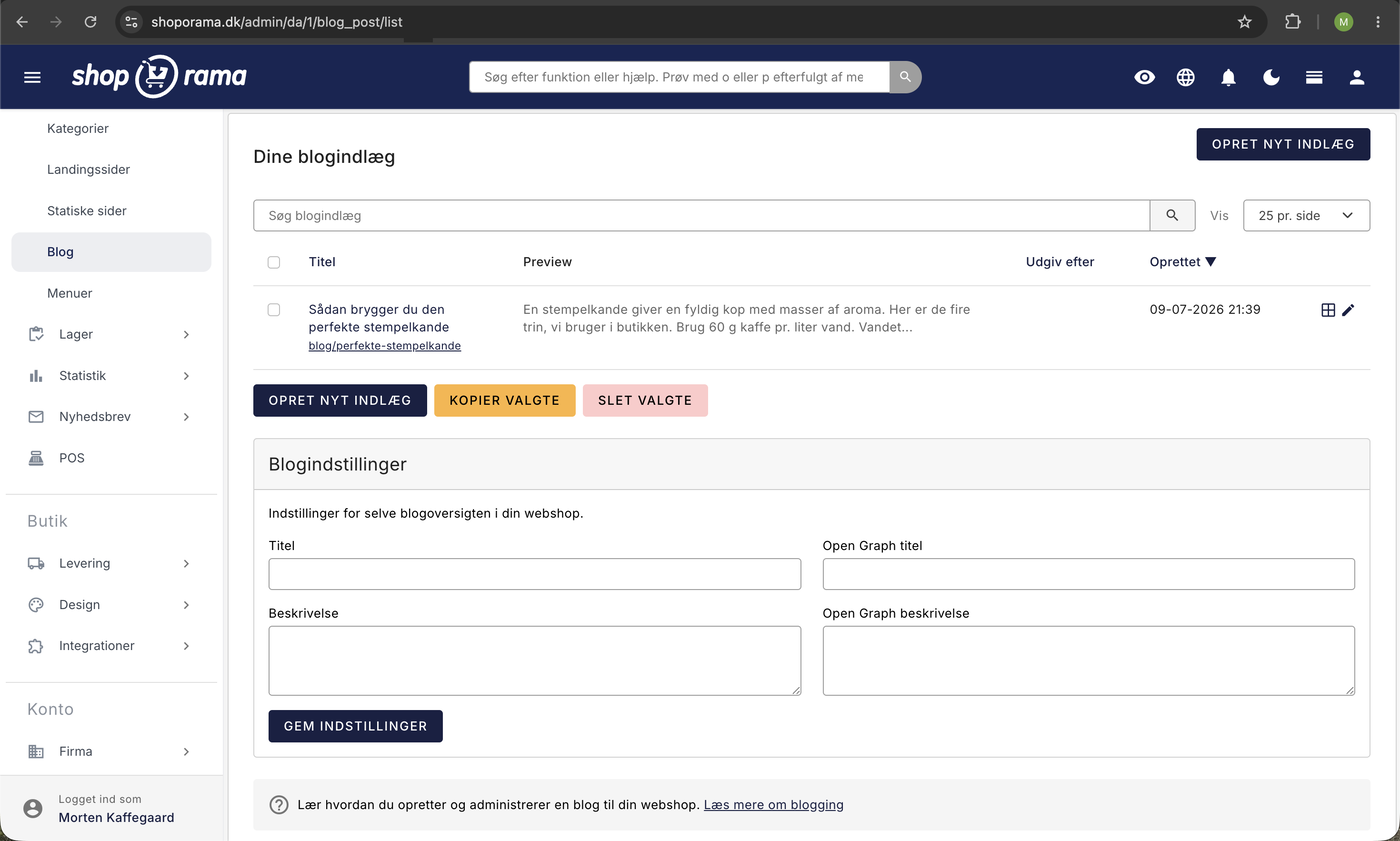Focus the Søg blogindlæg search field
Screen dimensions: 1400x841
point(702,215)
